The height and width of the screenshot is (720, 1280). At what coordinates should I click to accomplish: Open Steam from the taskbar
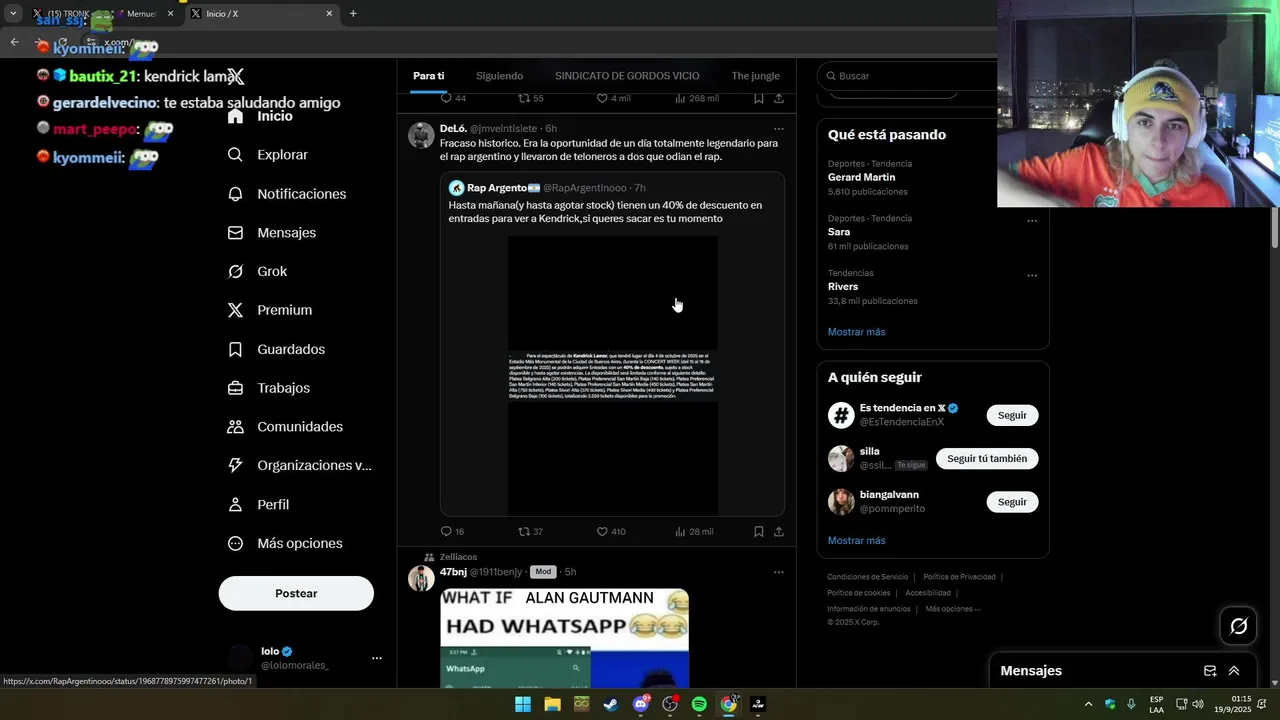click(611, 704)
